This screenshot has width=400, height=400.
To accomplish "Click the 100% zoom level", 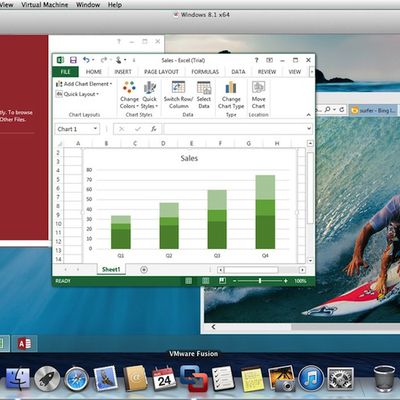I will [300, 281].
